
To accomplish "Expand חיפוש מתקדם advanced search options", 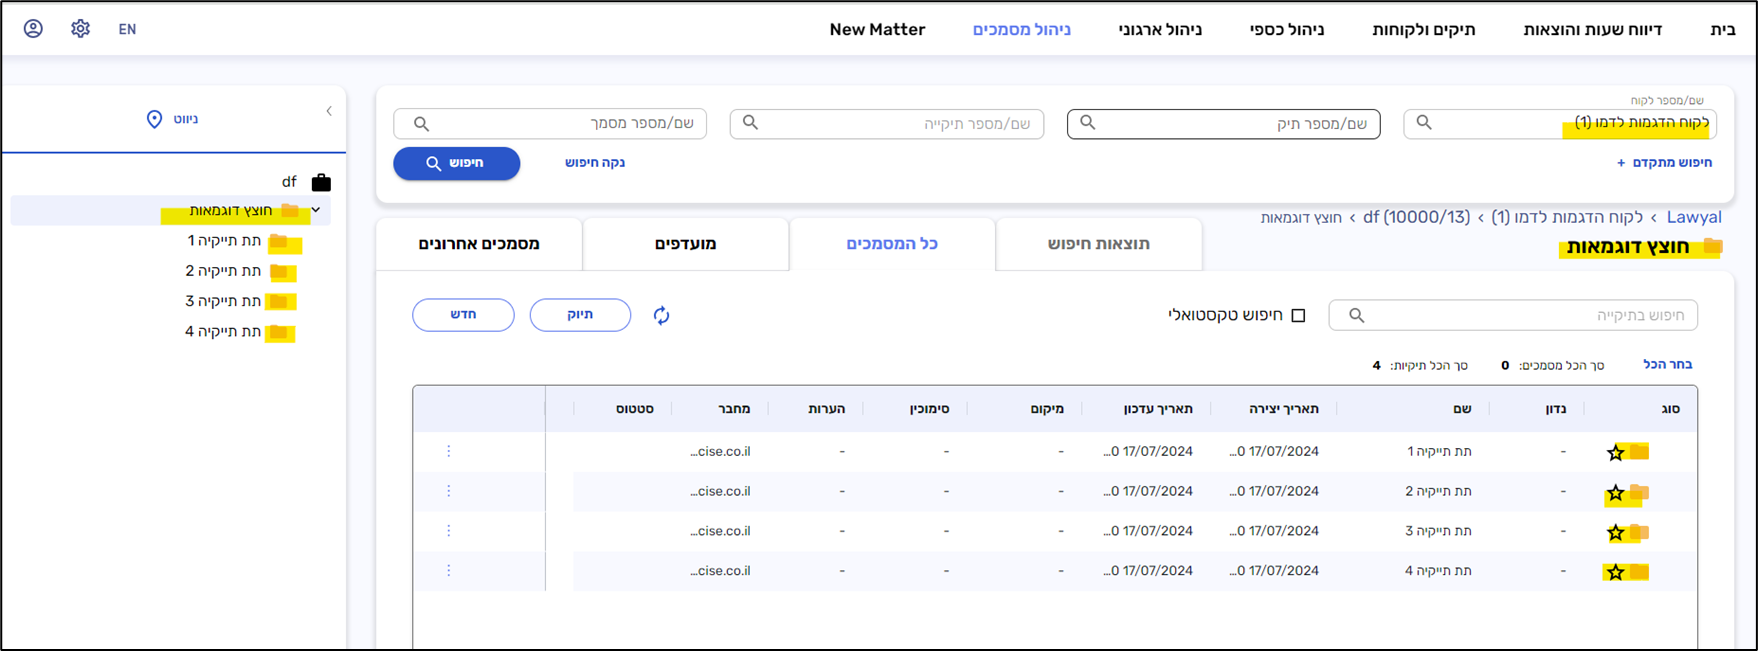I will tap(1664, 163).
